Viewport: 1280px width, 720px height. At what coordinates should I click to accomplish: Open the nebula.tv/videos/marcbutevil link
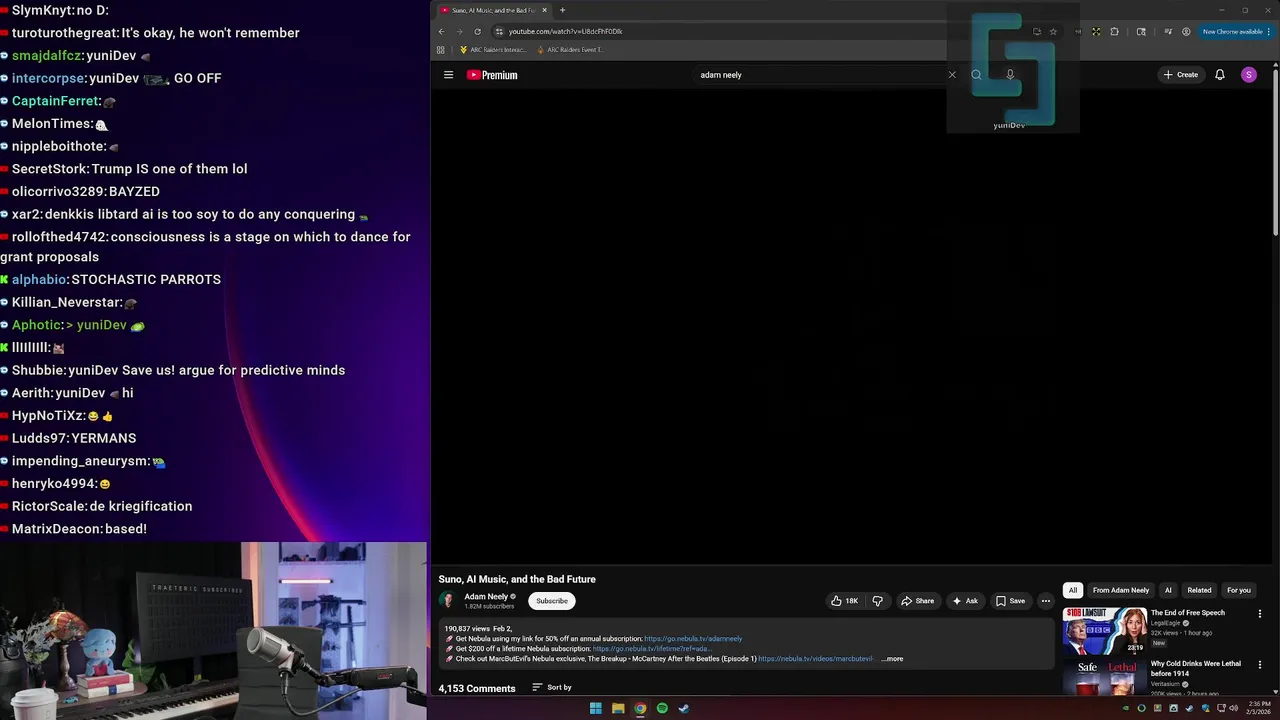click(816, 659)
